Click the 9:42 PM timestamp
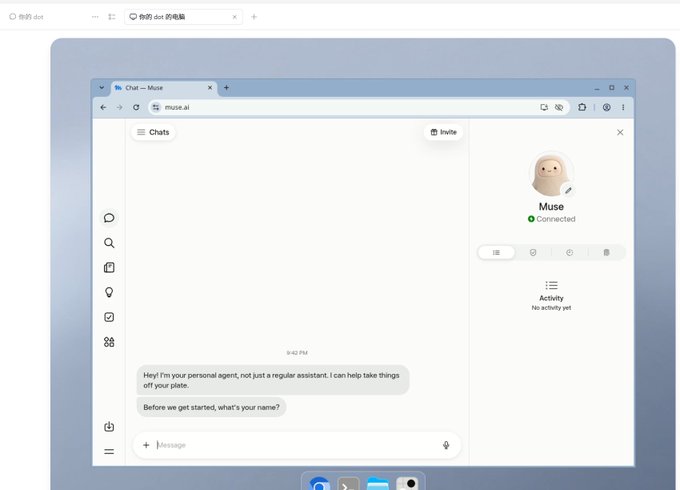 click(x=297, y=353)
